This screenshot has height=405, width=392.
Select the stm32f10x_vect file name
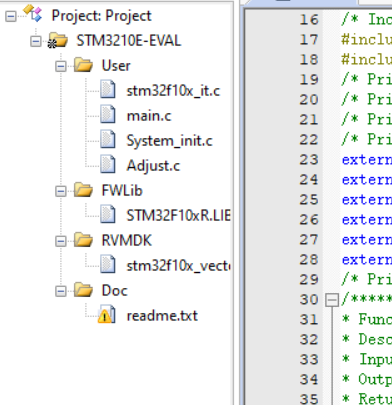click(178, 266)
